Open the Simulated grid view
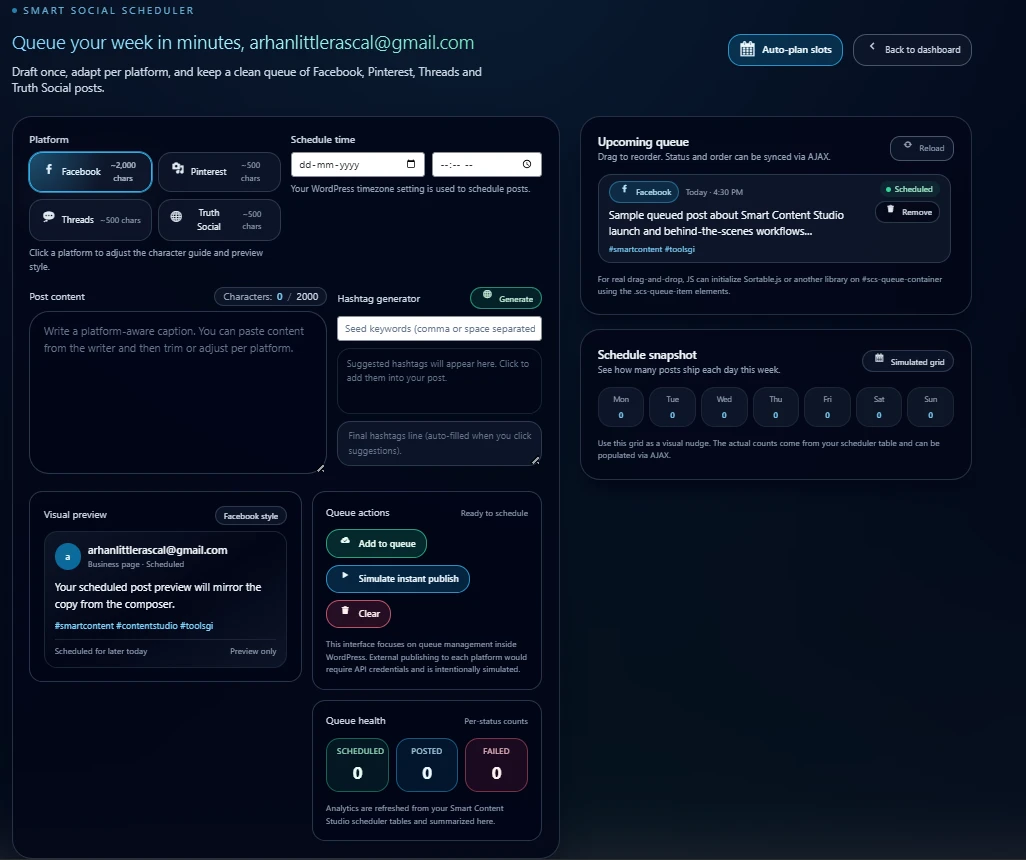 (907, 361)
